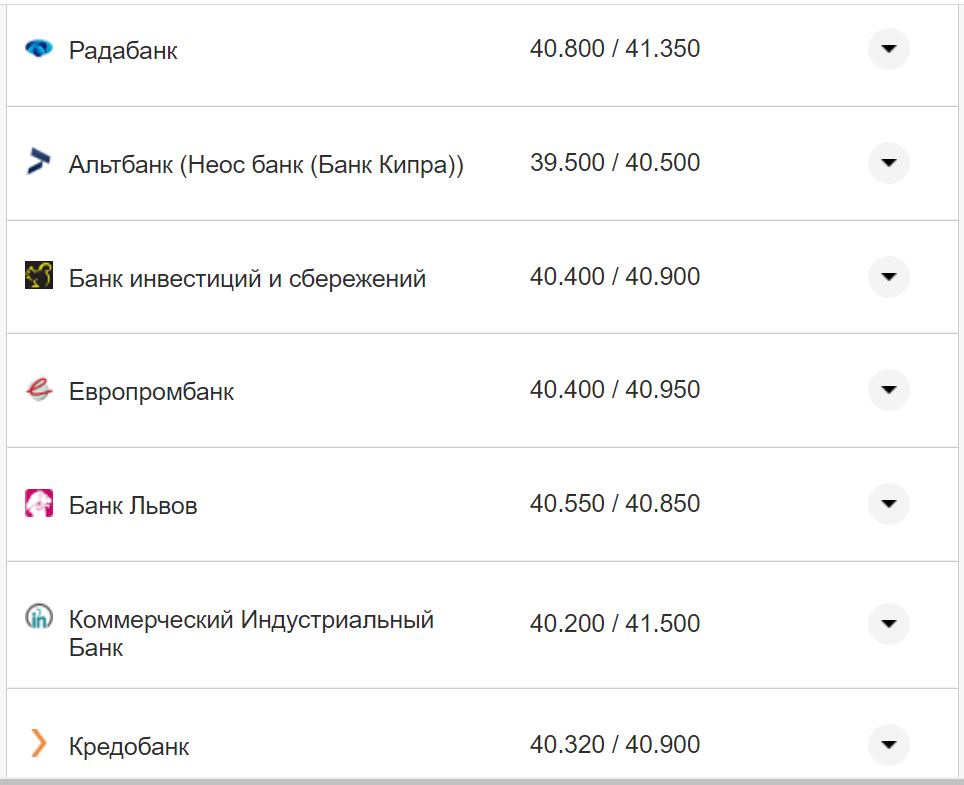This screenshot has width=964, height=785.
Task: Expand the Европромбанк row arrow
Action: coord(888,389)
